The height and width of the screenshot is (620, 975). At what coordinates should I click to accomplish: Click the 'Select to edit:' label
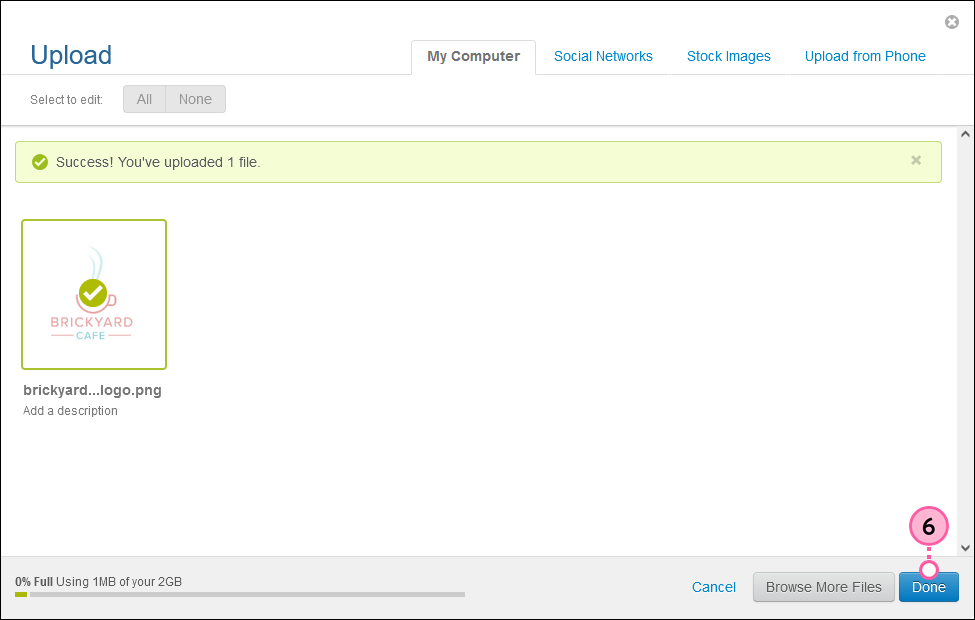(x=67, y=99)
